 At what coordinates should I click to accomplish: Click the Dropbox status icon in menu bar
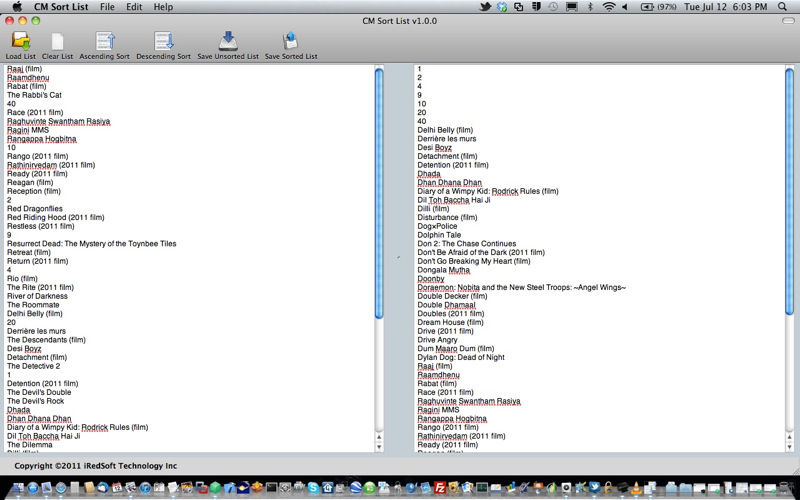coord(502,7)
